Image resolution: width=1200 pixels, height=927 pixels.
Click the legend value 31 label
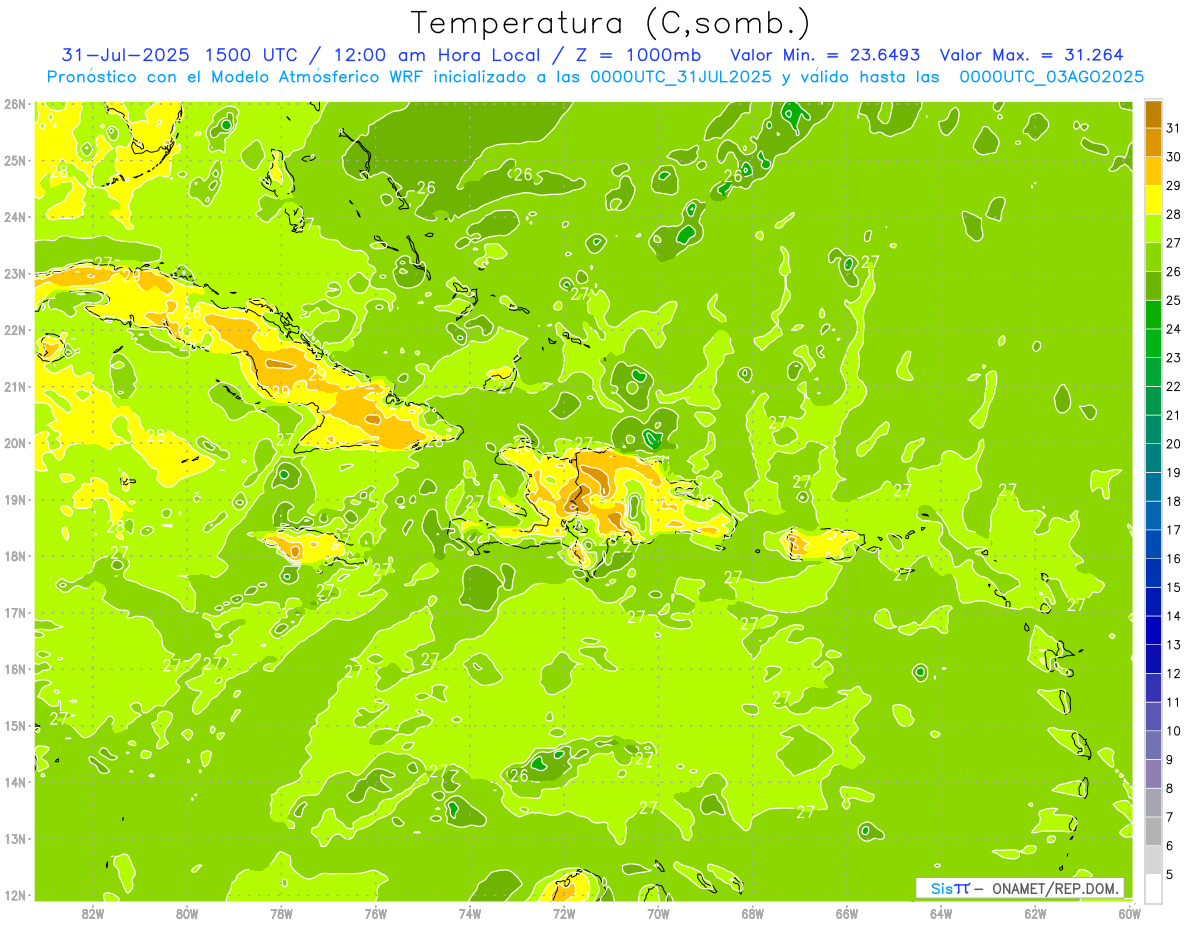(x=1173, y=128)
